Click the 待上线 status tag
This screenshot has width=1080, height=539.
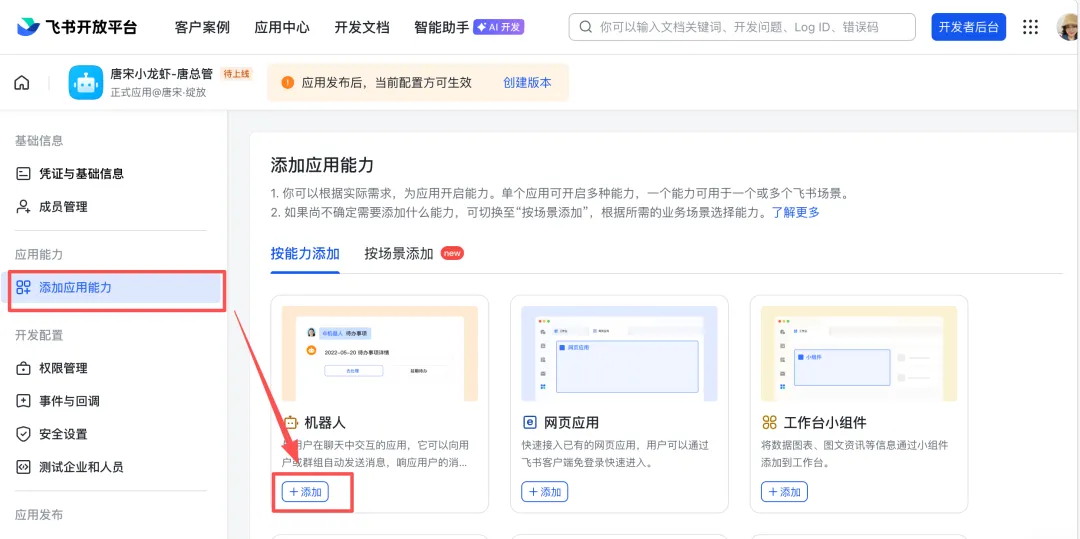coord(236,74)
